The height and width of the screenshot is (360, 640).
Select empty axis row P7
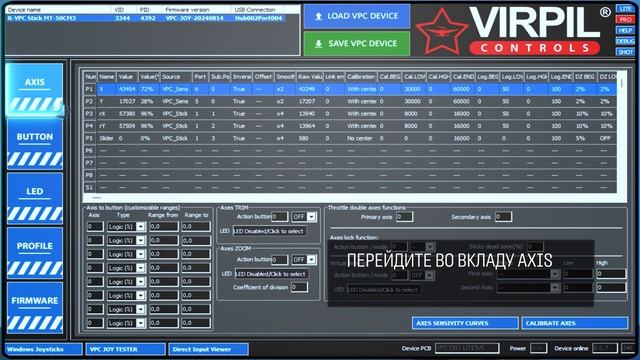(x=350, y=163)
